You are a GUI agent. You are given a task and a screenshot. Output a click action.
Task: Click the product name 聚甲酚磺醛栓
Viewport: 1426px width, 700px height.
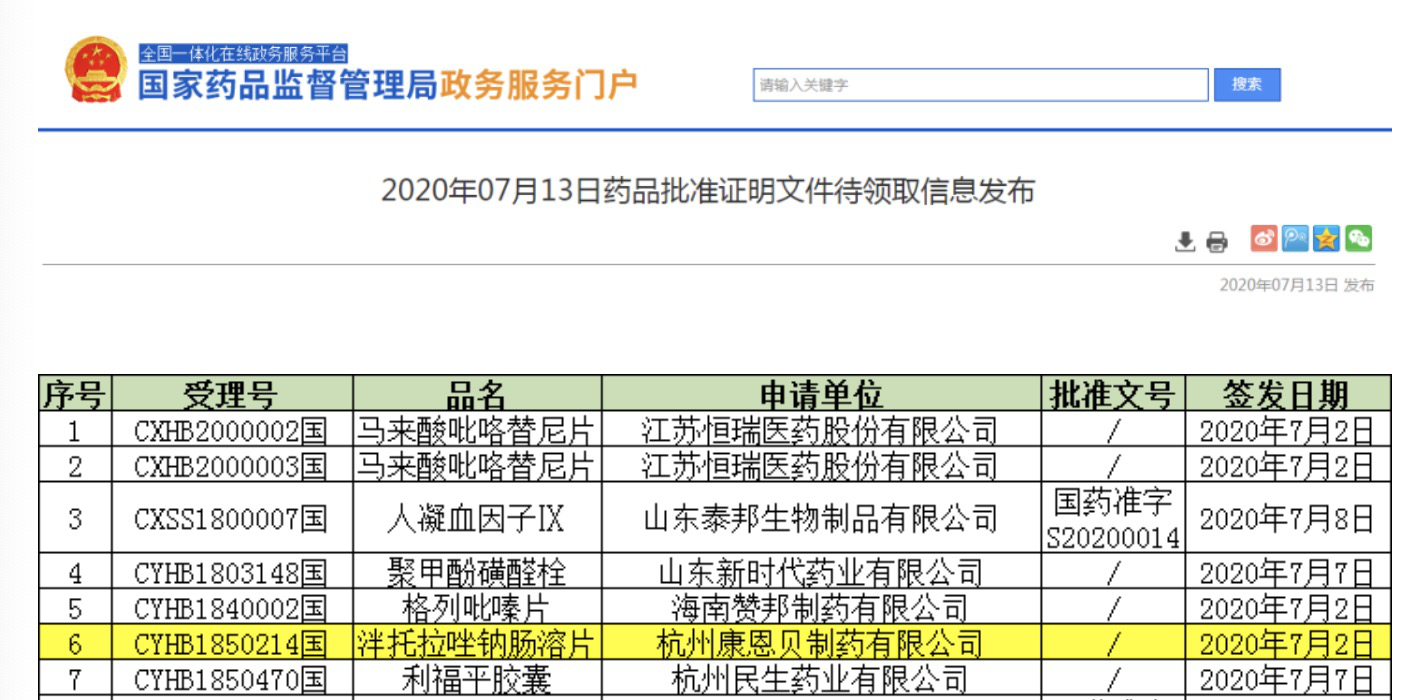pos(476,573)
